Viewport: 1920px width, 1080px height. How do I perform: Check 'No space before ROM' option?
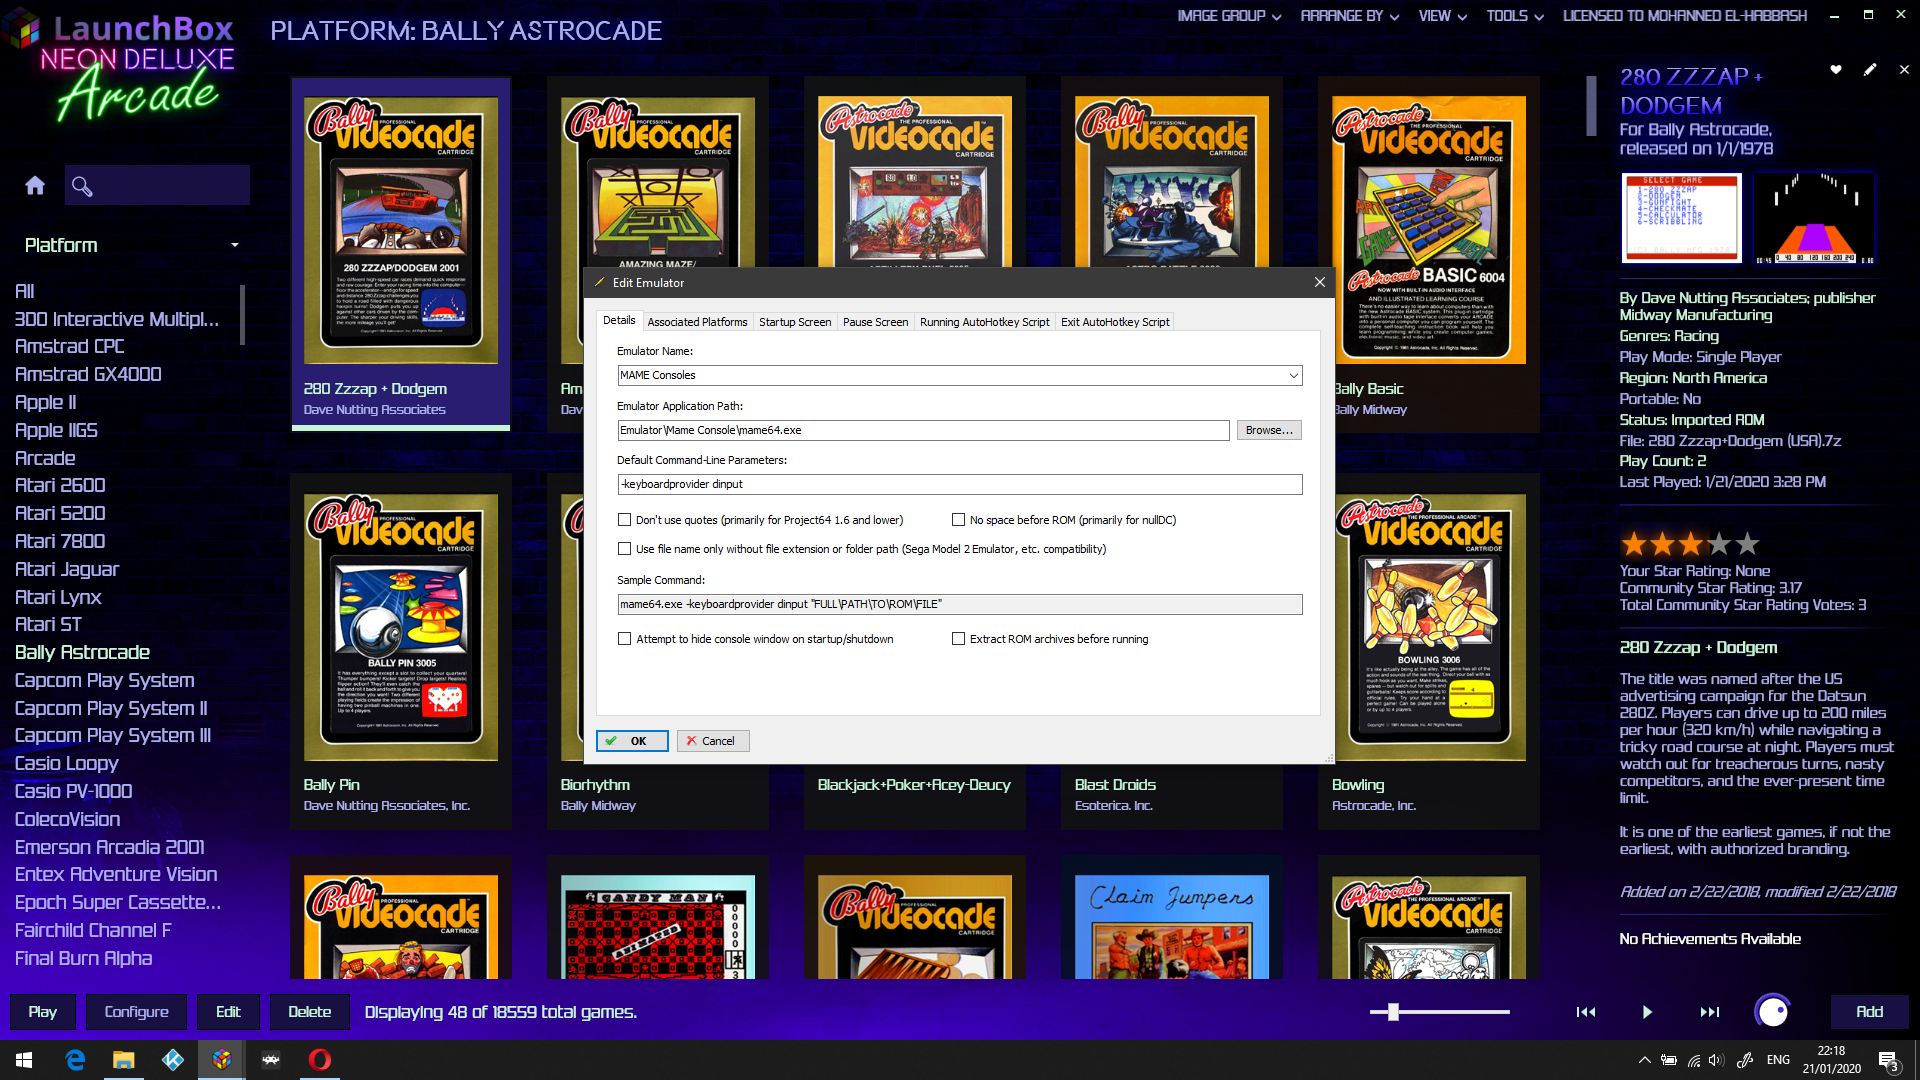(x=959, y=520)
